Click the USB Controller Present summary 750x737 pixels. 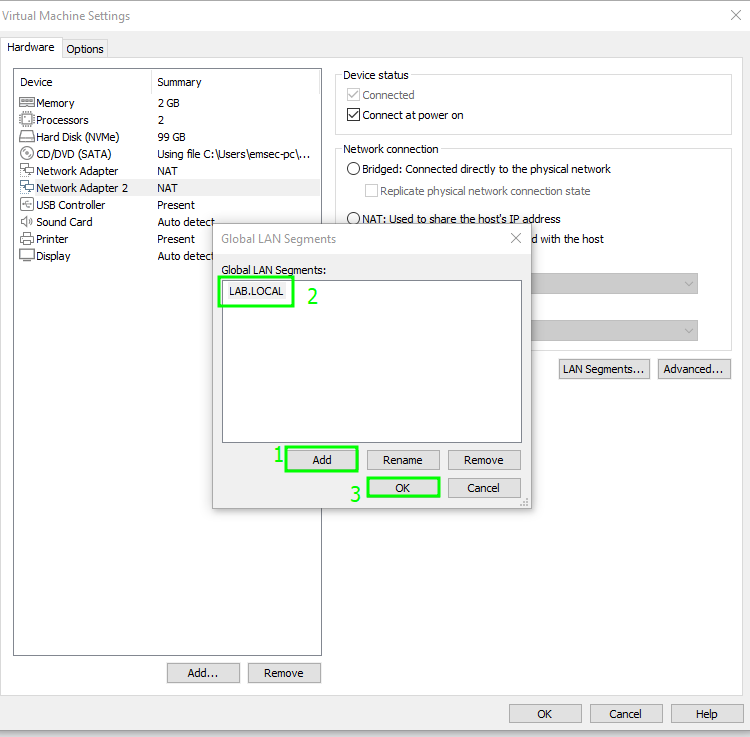[176, 205]
